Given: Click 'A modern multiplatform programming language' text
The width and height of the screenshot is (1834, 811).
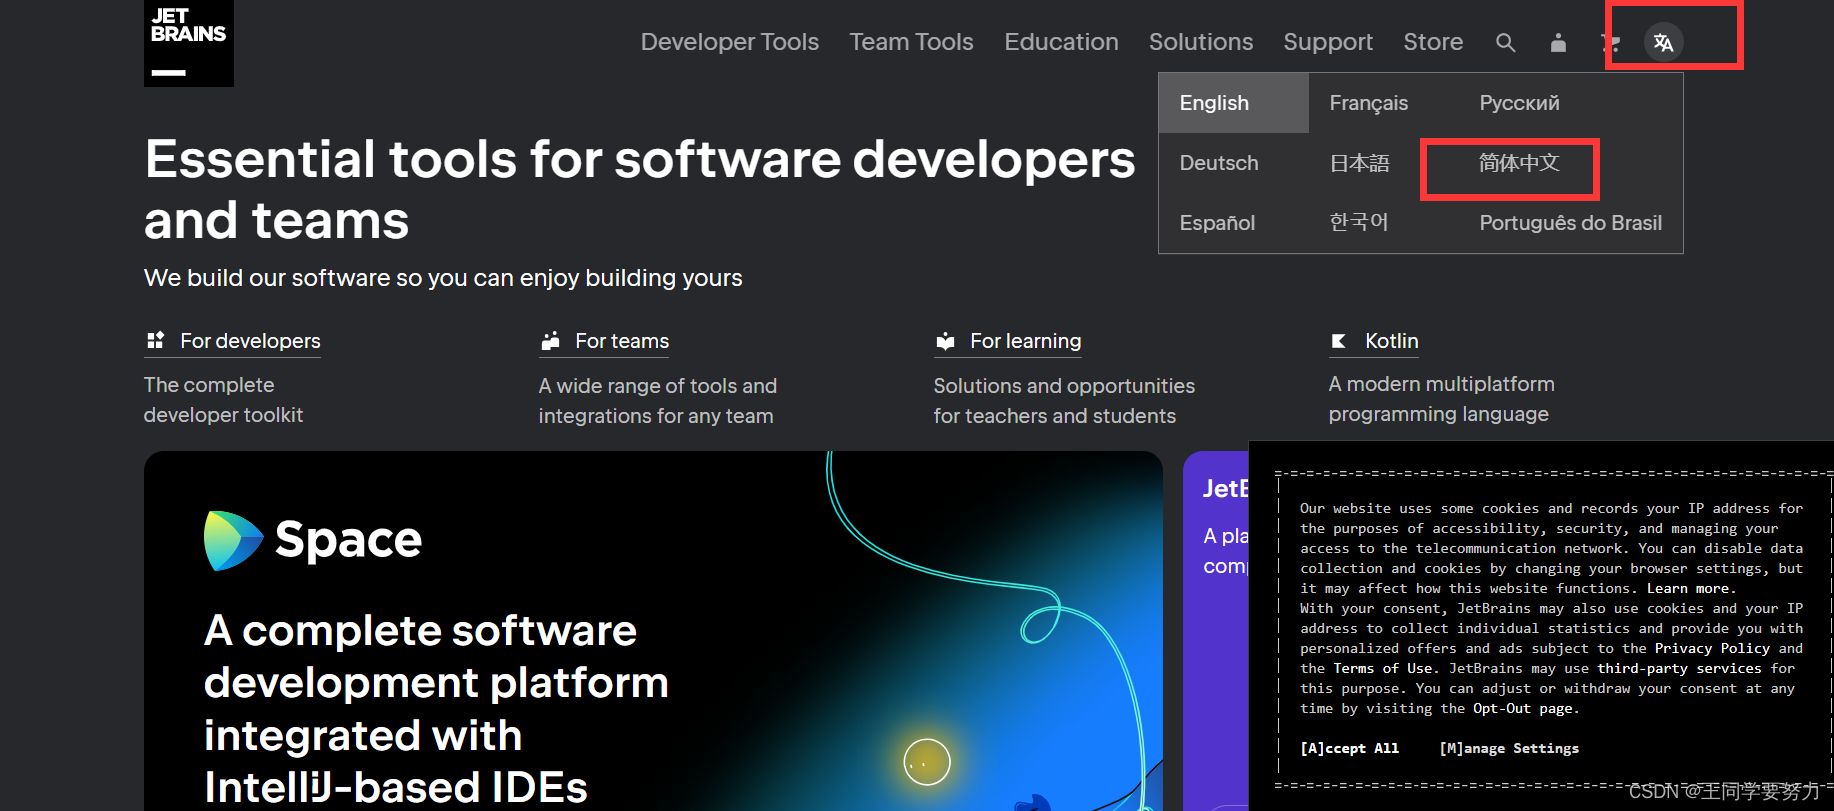Looking at the screenshot, I should 1441,399.
